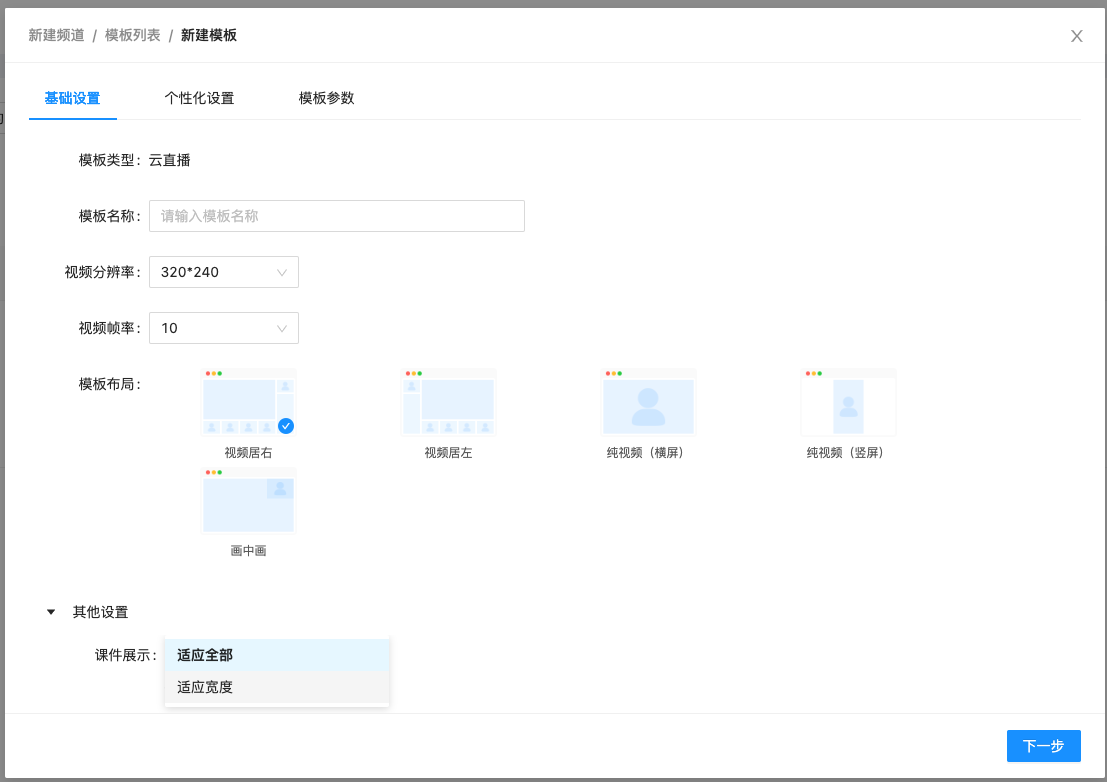
Task: Go back via the 模板列表 breadcrumb
Action: [x=130, y=34]
